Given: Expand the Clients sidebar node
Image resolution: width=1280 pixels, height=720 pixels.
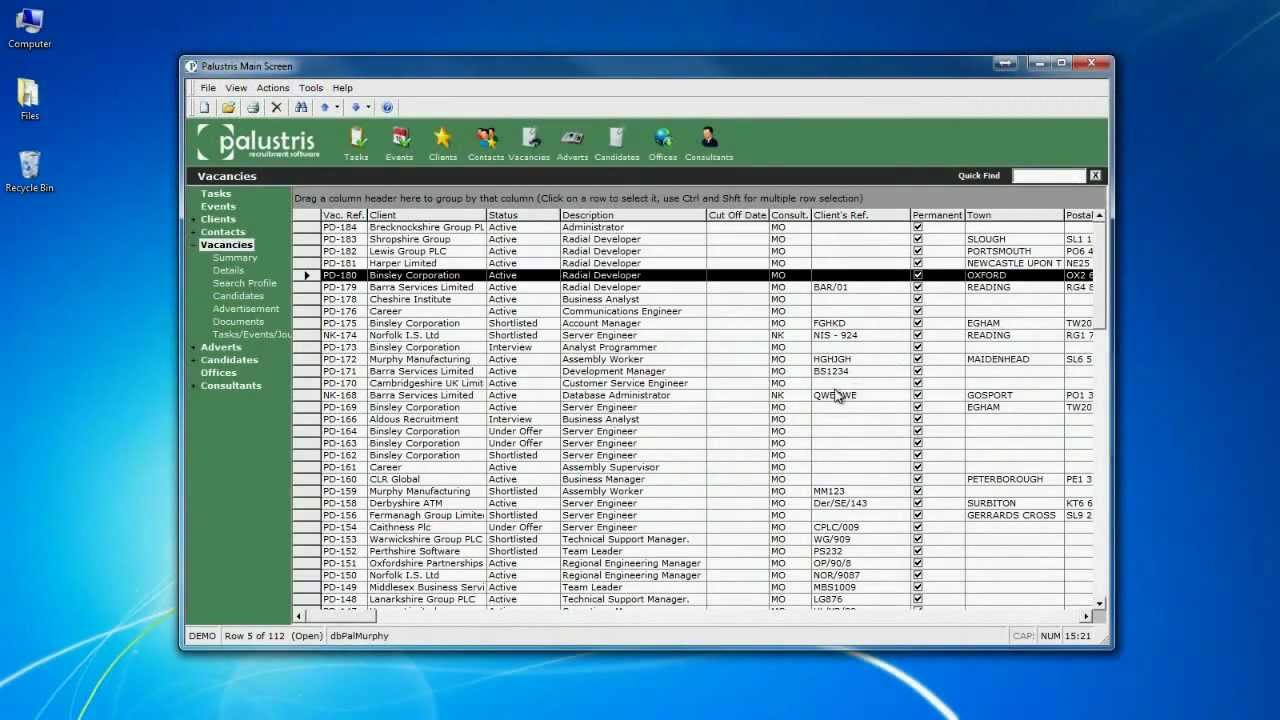Looking at the screenshot, I should (194, 219).
